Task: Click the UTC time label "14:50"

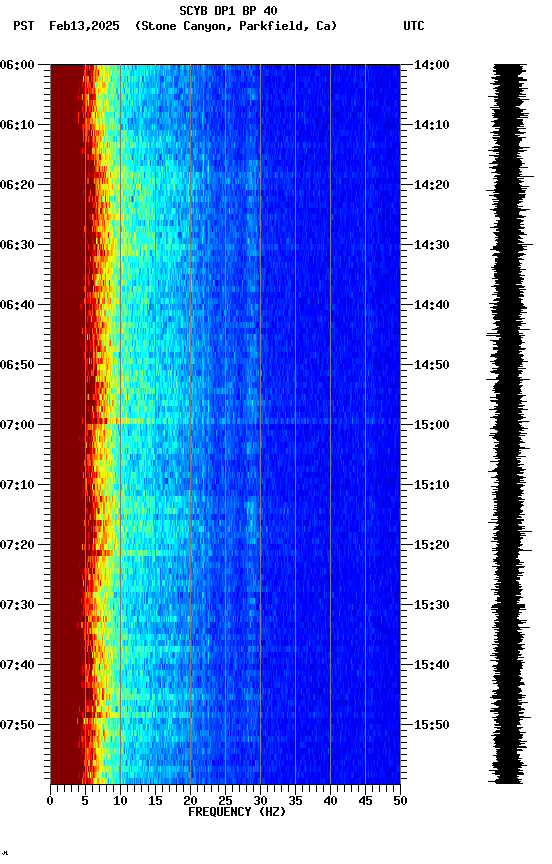Action: [432, 365]
